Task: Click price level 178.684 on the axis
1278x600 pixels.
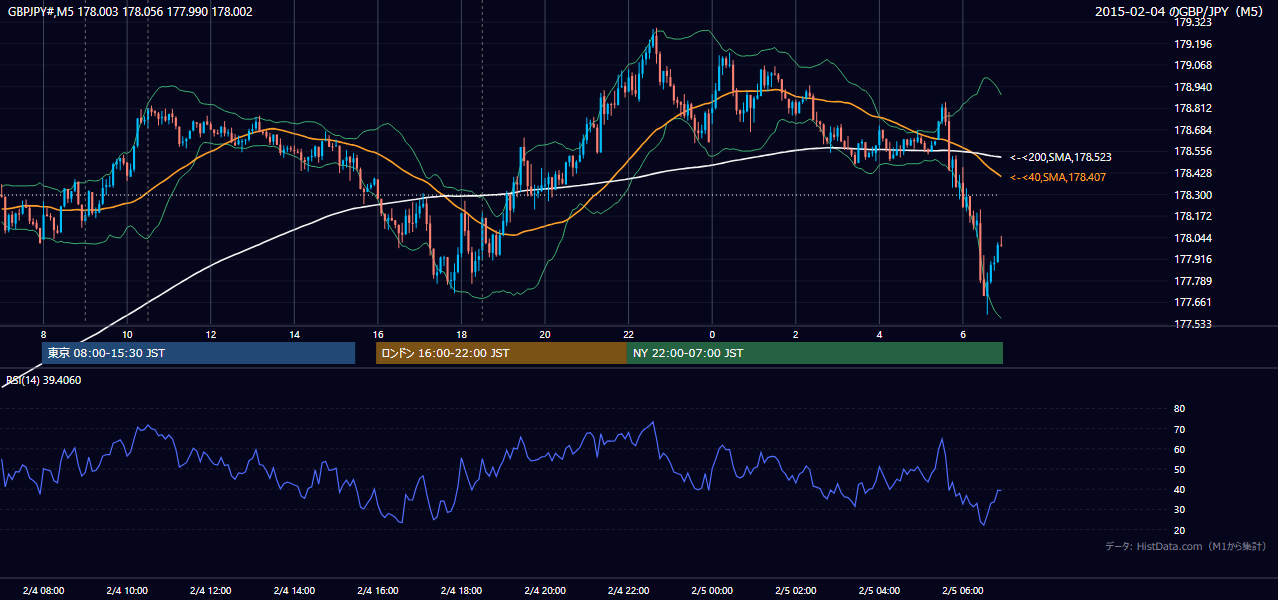Action: (x=1192, y=130)
